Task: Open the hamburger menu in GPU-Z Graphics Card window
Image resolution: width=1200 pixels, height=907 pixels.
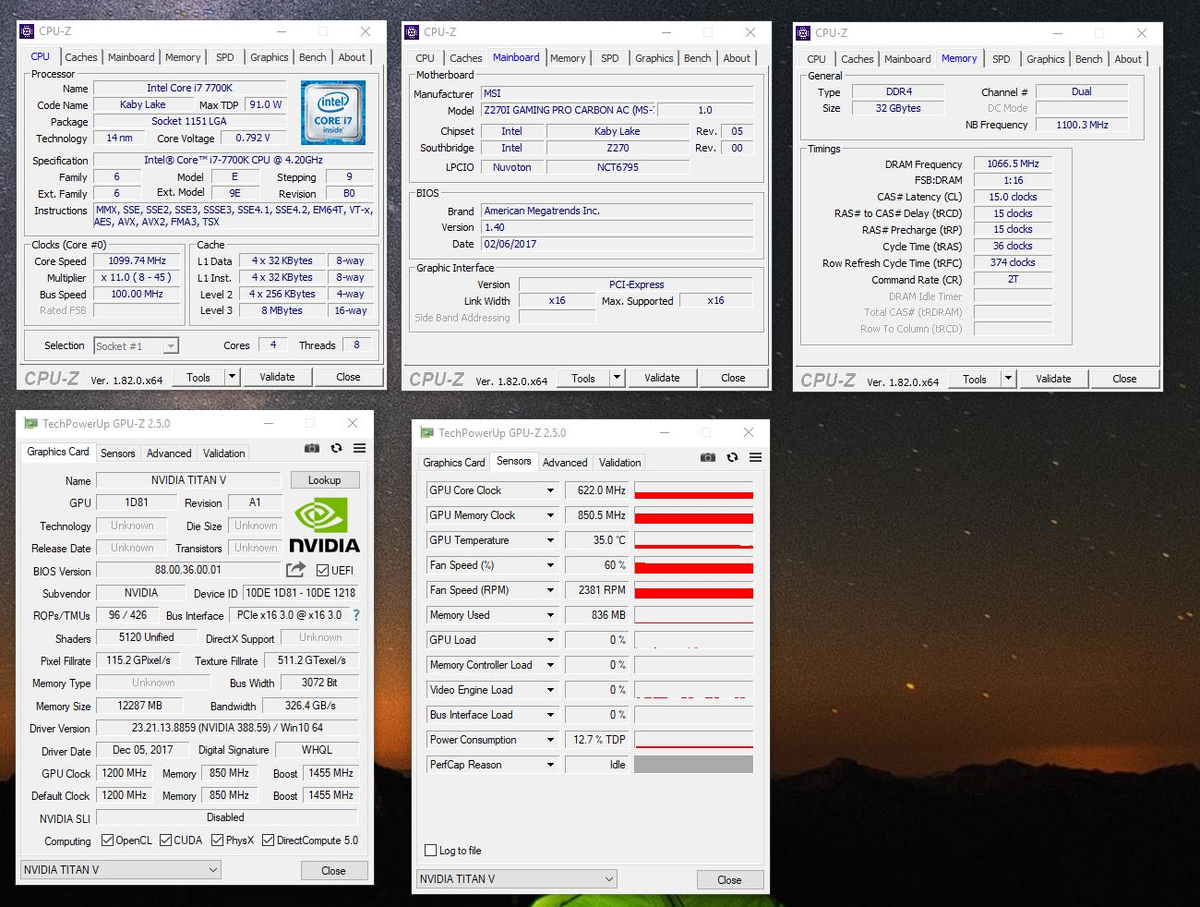Action: (359, 449)
